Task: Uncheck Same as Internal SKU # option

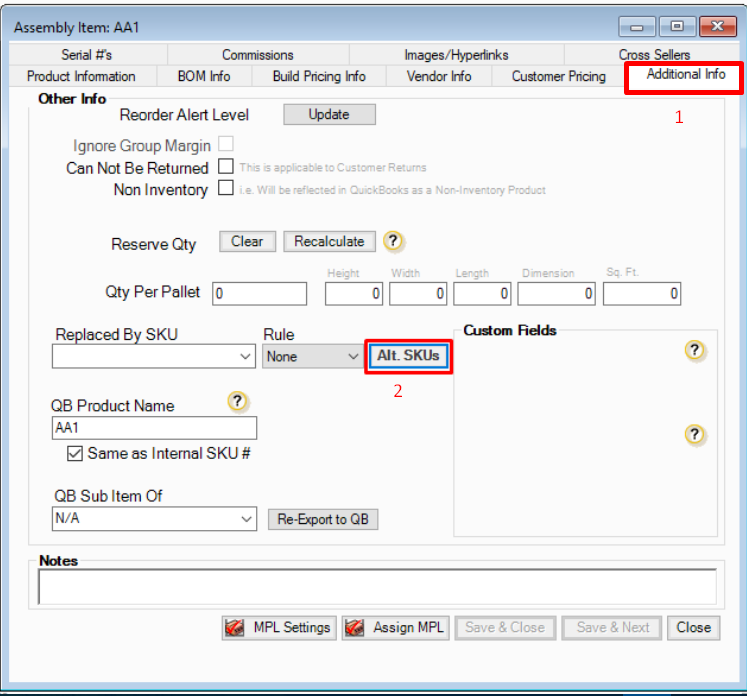Action: click(x=75, y=453)
